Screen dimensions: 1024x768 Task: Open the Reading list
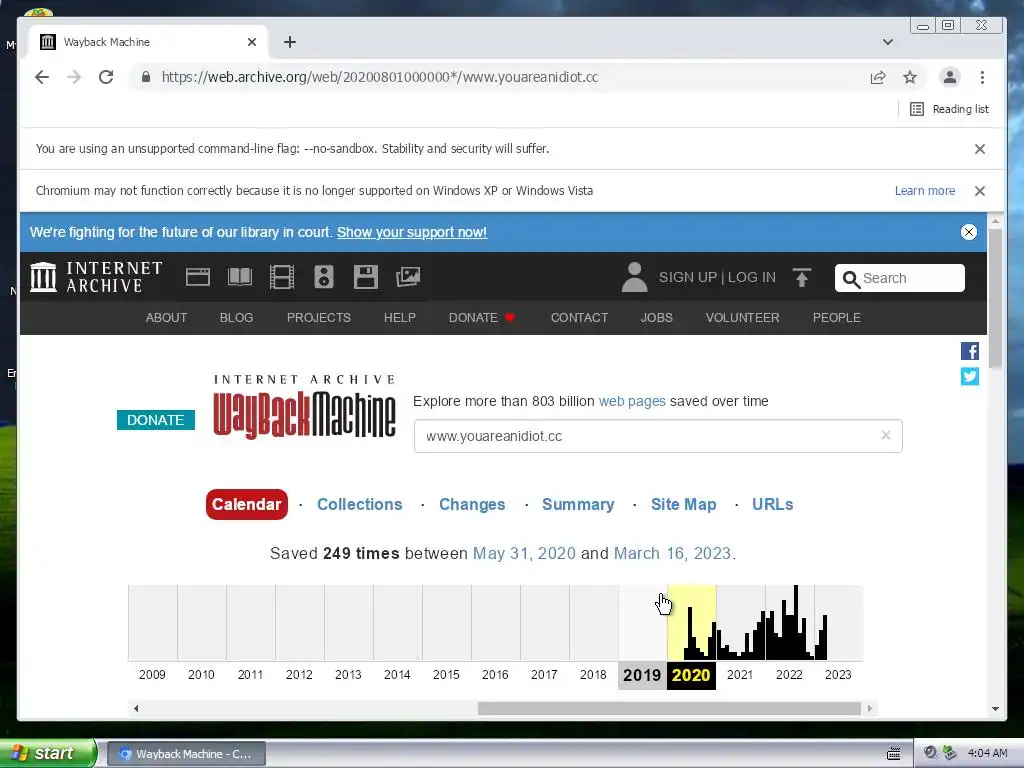(949, 109)
